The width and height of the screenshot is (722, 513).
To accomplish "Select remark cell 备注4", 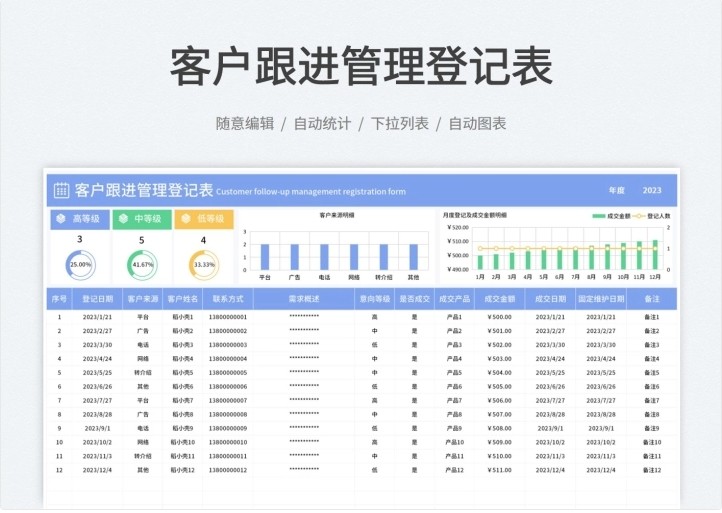I will point(652,359).
